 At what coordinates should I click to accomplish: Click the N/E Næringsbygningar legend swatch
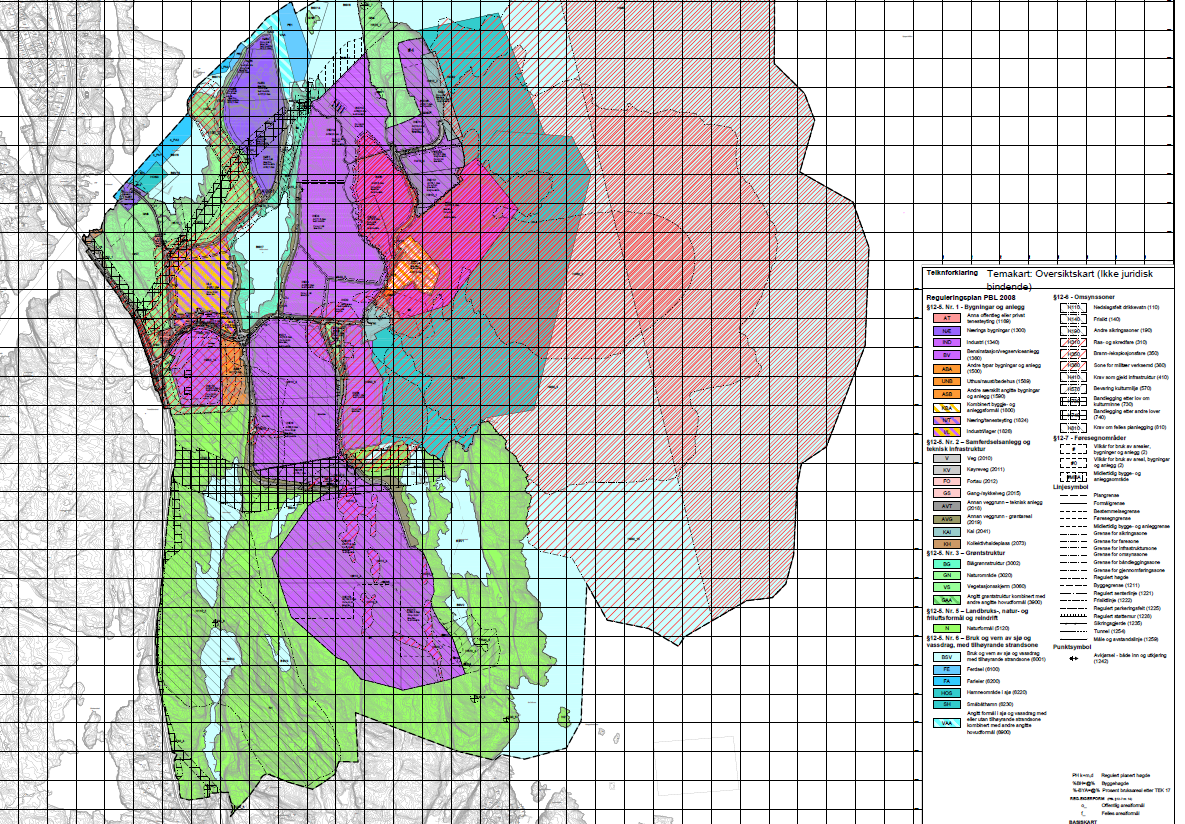tap(946, 331)
